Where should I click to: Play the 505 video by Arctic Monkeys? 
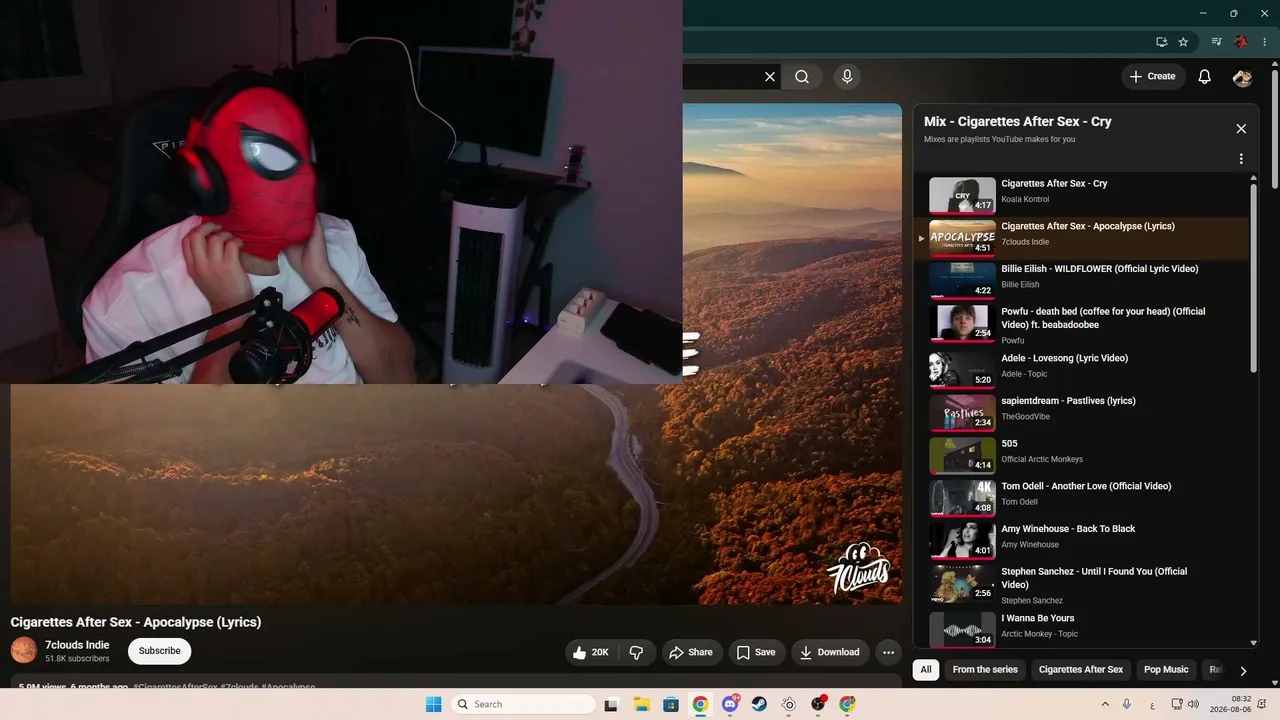coord(962,455)
